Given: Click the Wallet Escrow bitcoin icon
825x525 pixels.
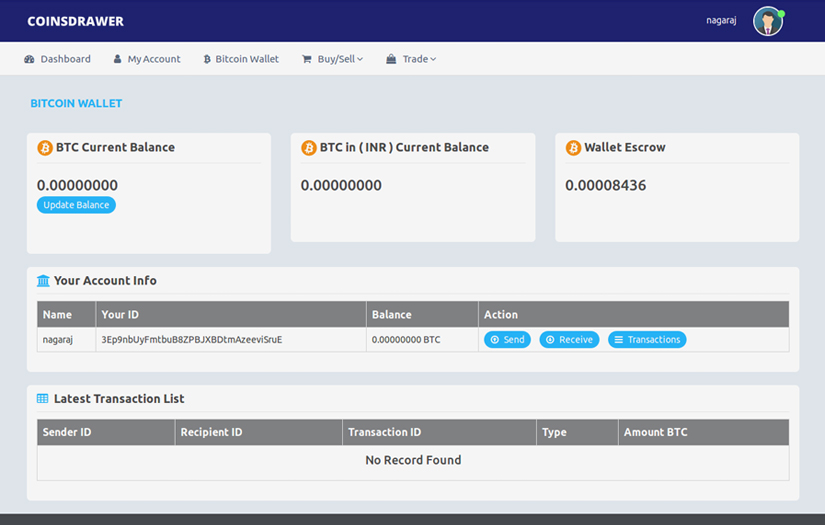Looking at the screenshot, I should point(573,148).
